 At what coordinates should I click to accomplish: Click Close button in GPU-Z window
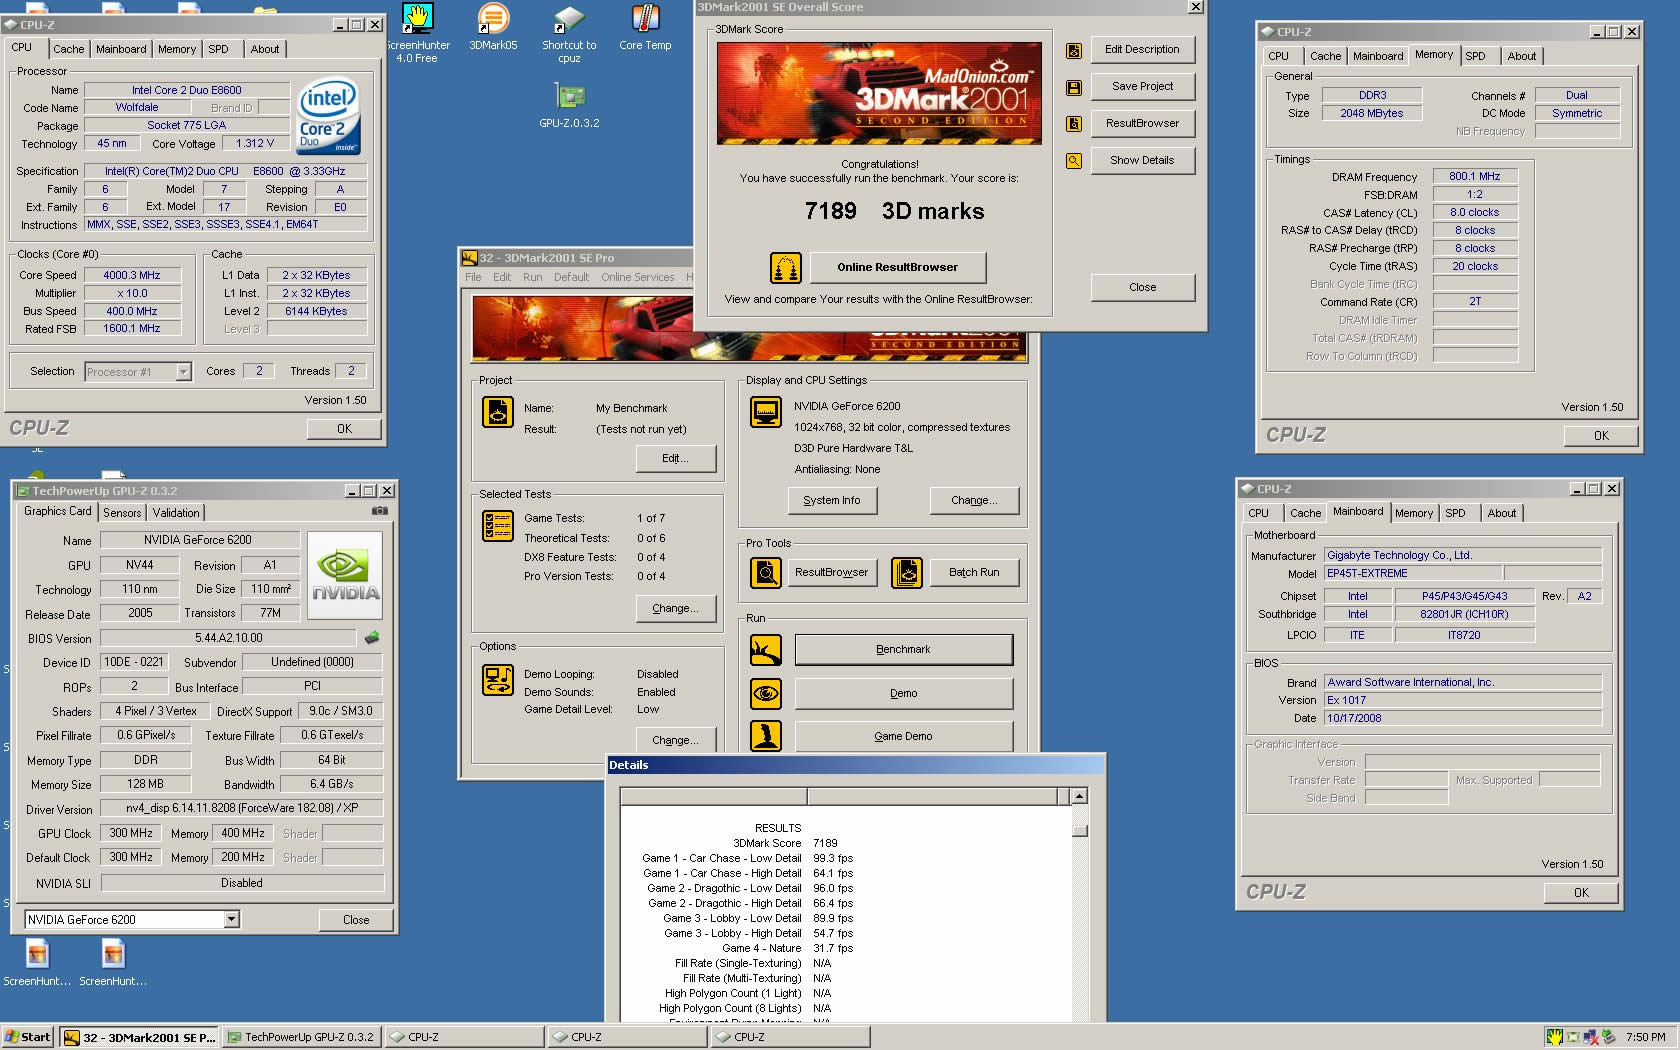point(356,920)
